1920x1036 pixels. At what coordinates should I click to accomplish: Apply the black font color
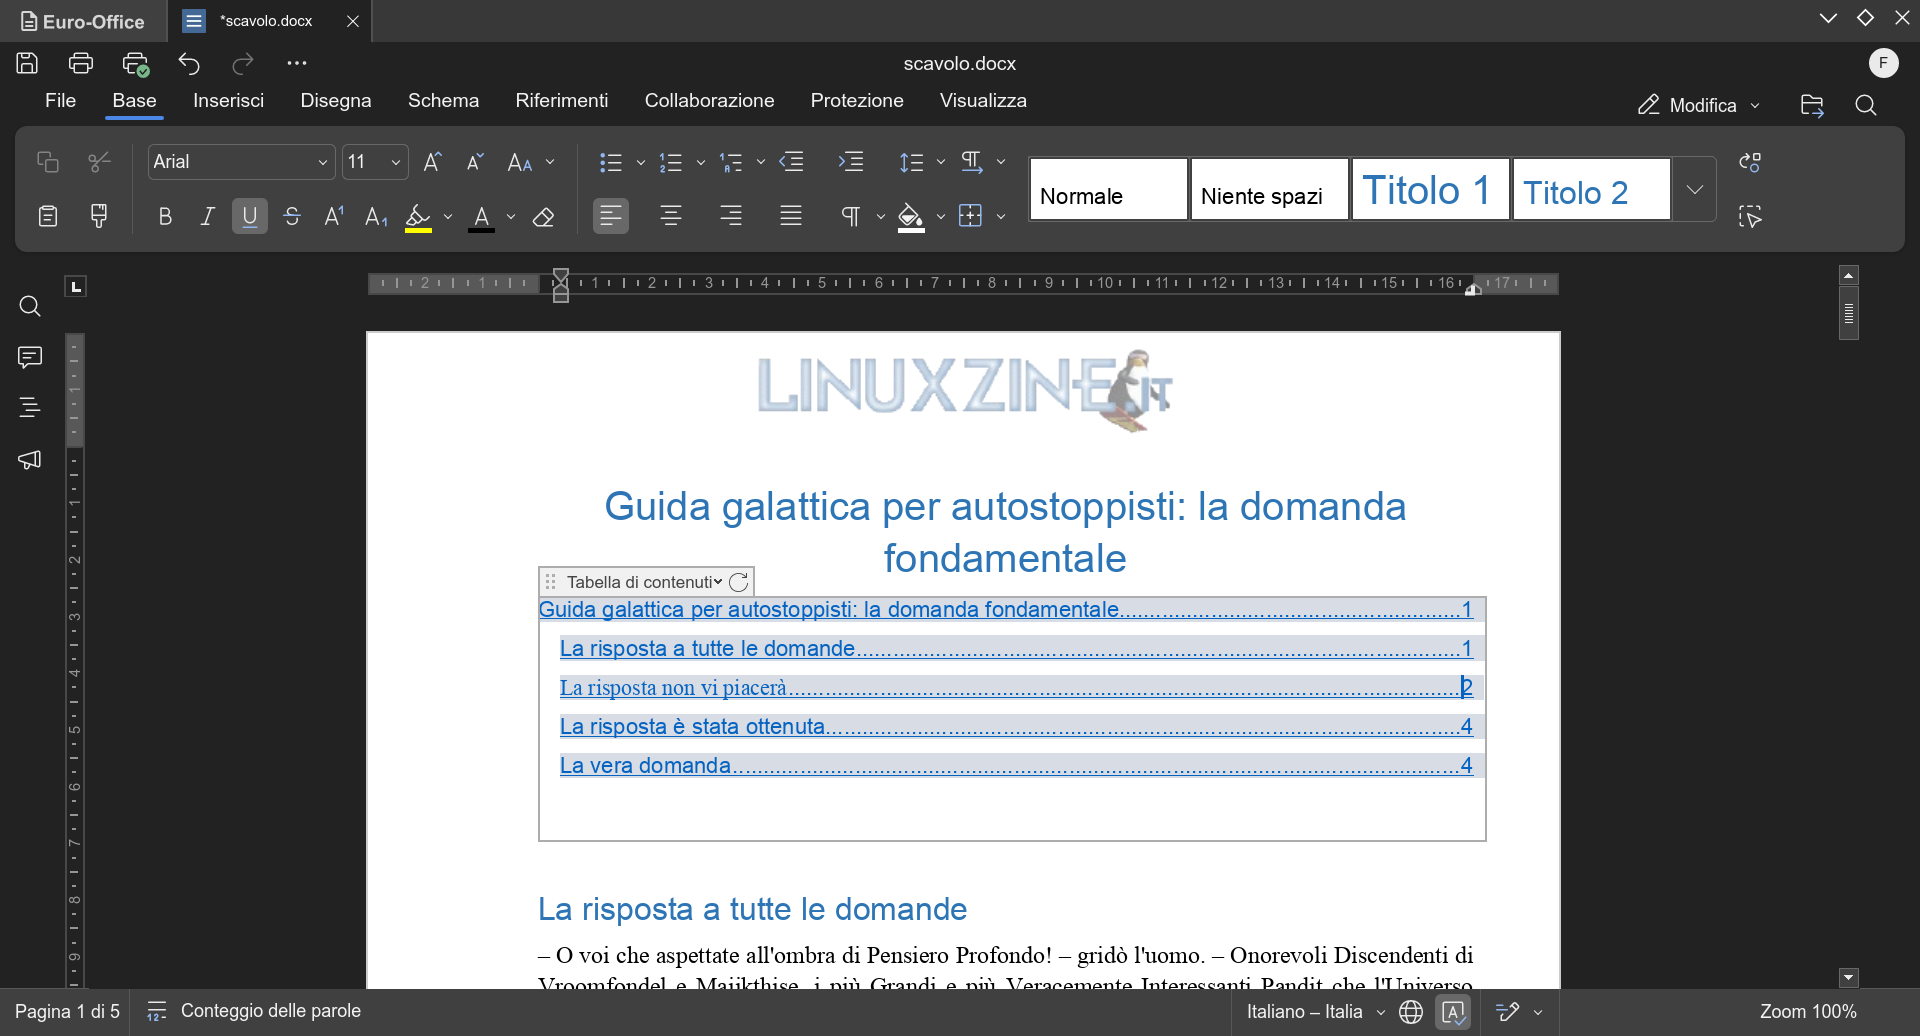[x=482, y=217]
